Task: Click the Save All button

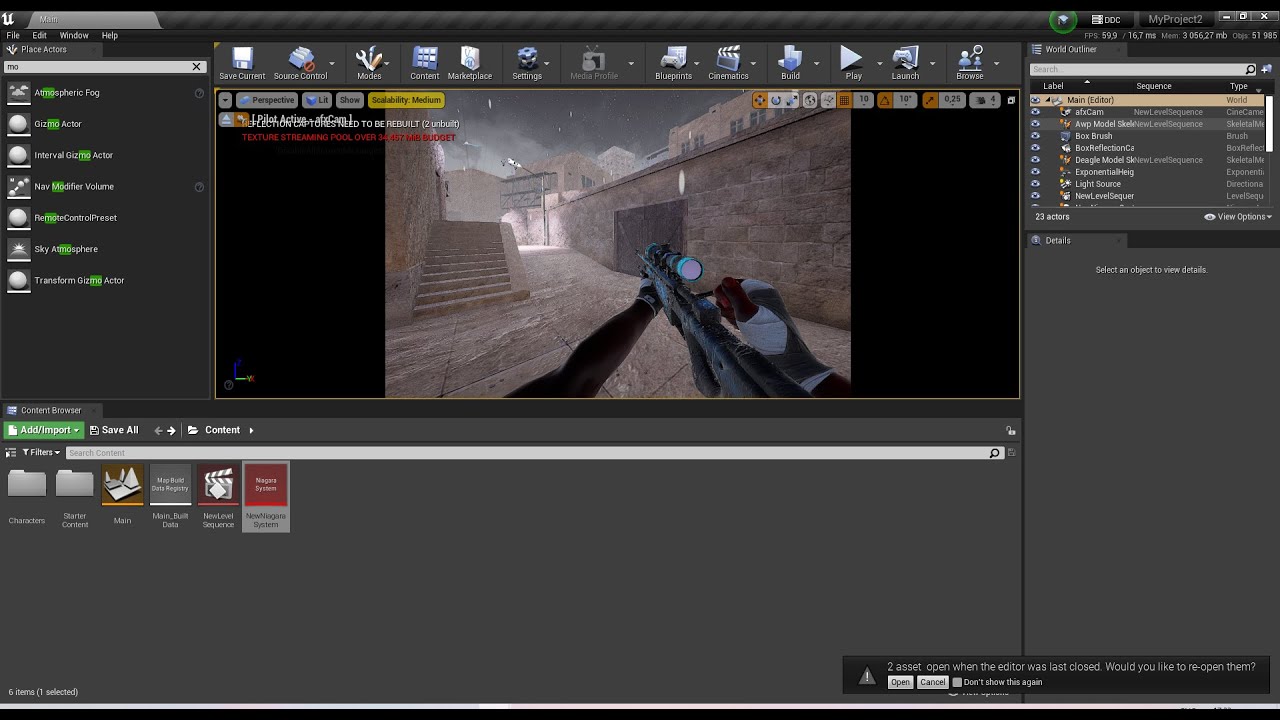Action: click(113, 430)
